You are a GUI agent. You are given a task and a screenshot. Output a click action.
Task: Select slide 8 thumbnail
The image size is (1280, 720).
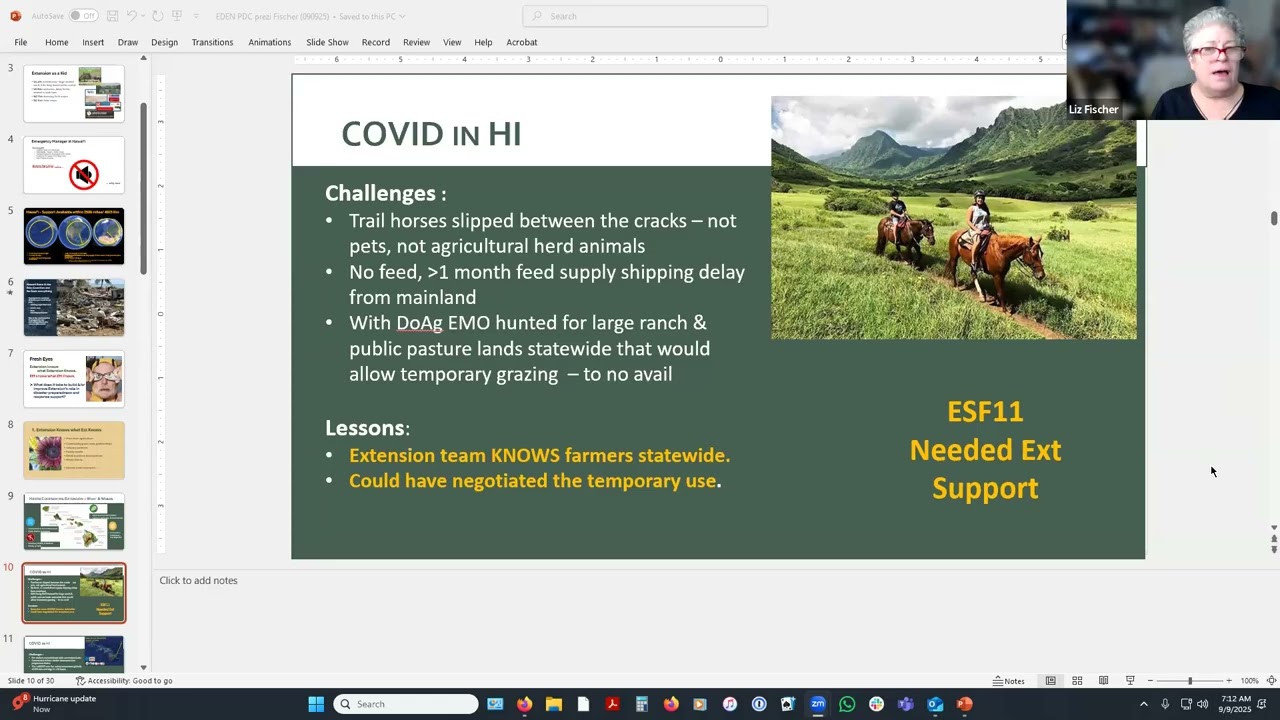[x=74, y=450]
